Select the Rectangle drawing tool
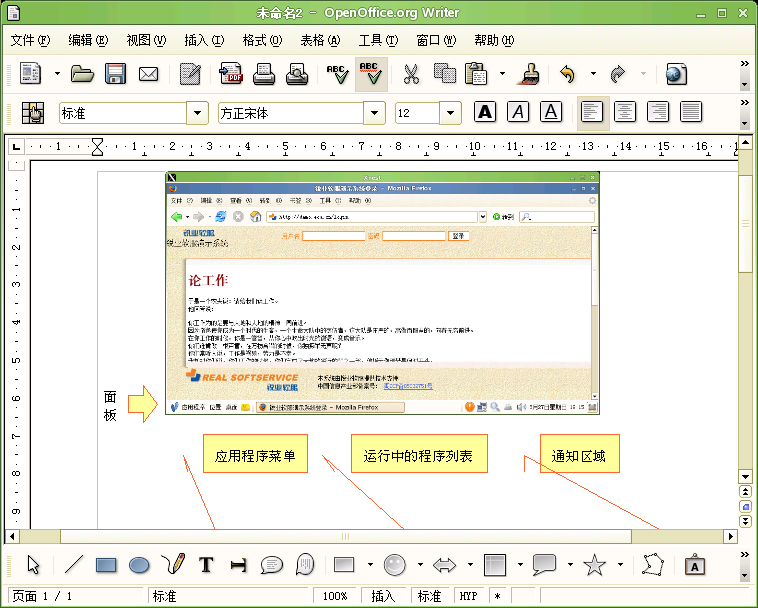 (x=106, y=565)
